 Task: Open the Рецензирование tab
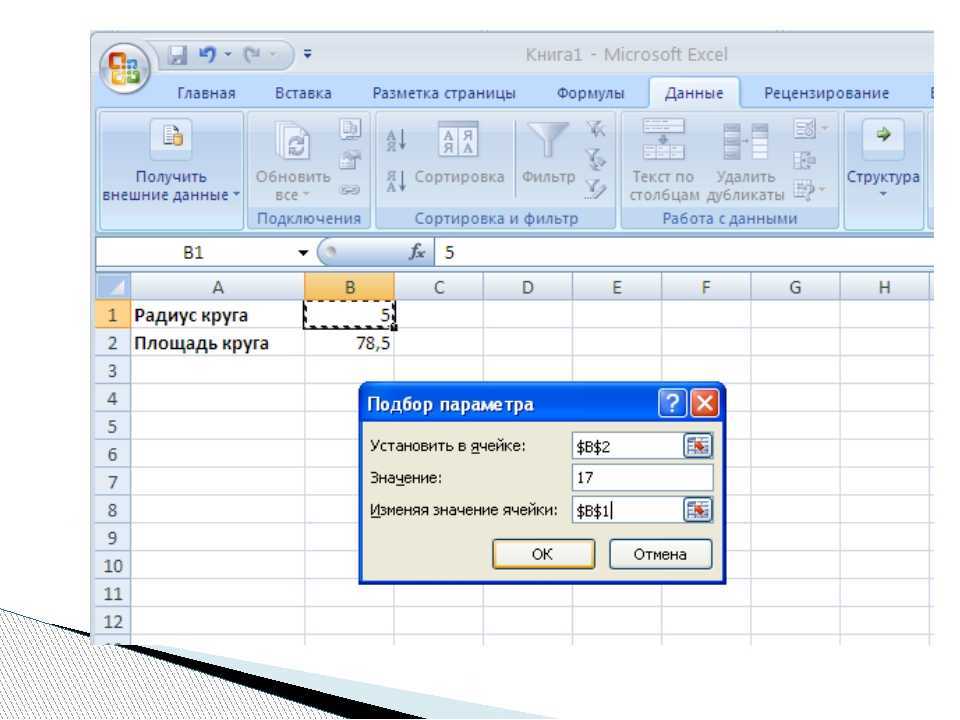(x=827, y=93)
